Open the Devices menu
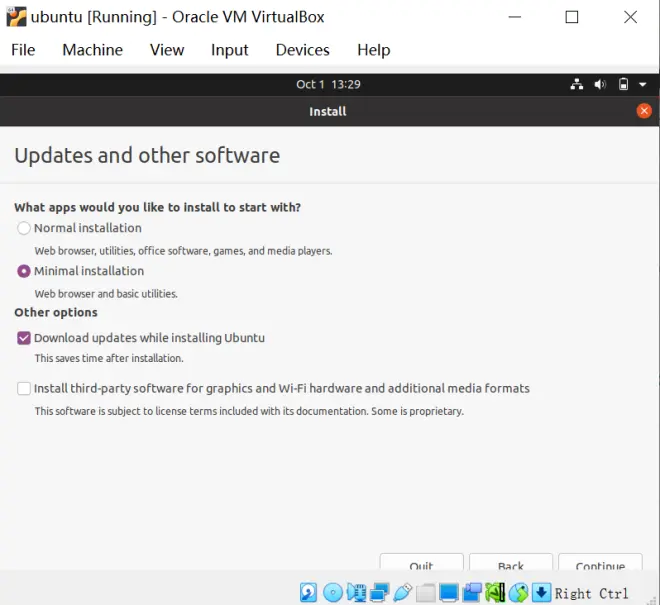The width and height of the screenshot is (660, 605). 303,50
